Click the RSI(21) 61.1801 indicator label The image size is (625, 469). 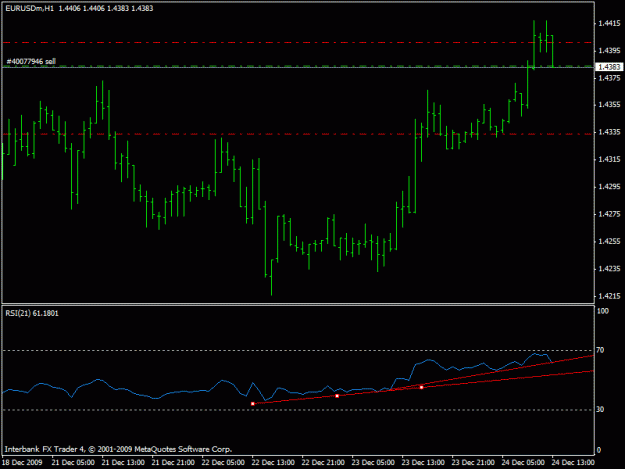tap(32, 313)
